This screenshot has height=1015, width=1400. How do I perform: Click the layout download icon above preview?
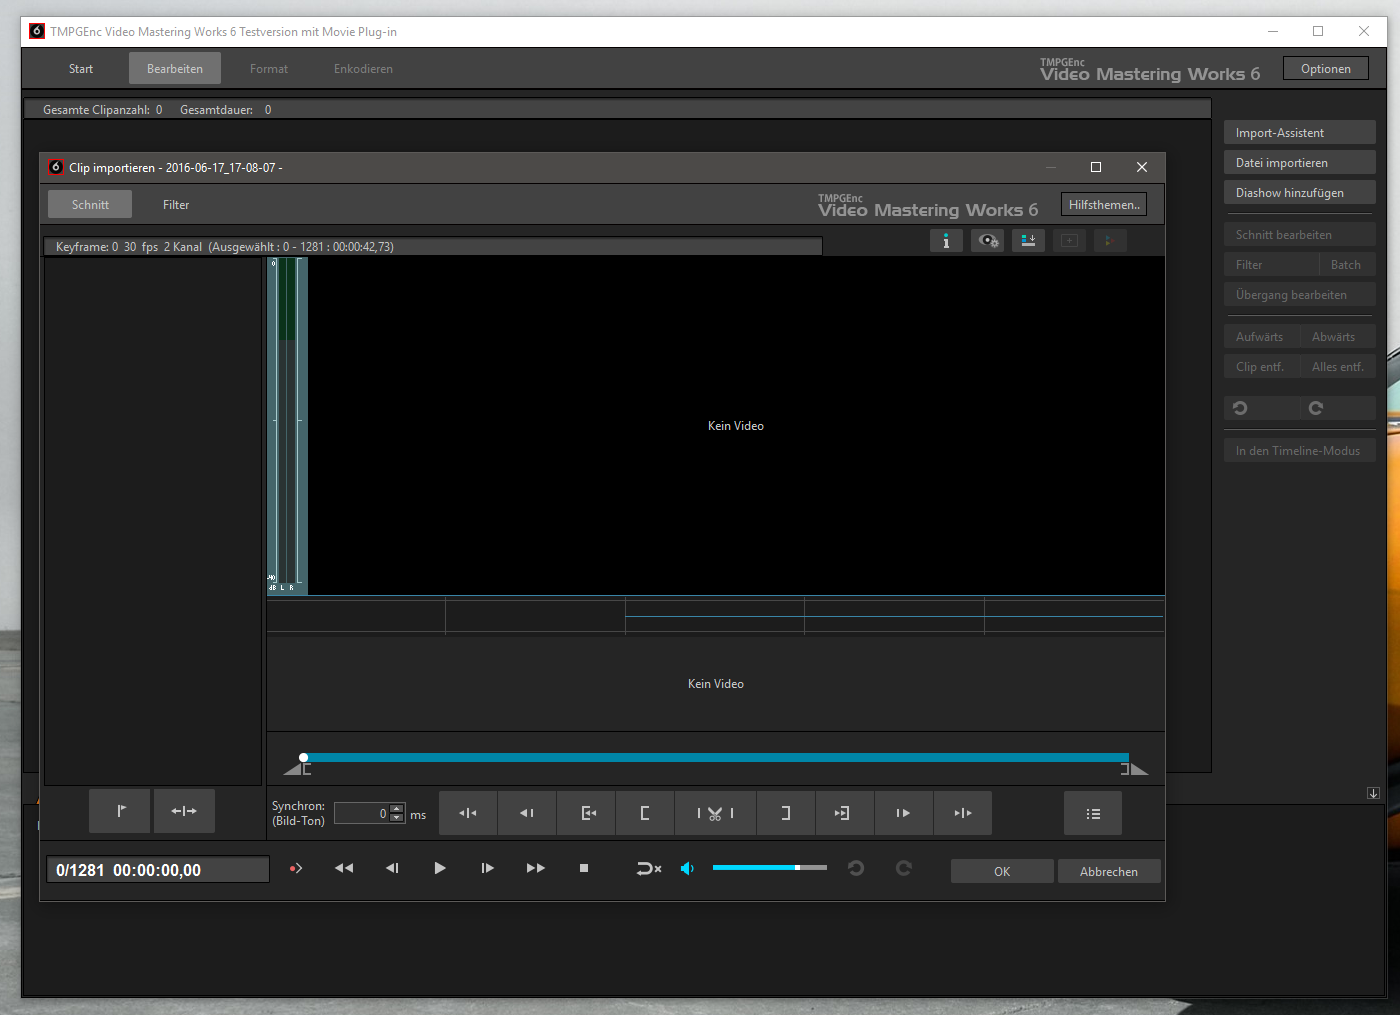[1028, 240]
